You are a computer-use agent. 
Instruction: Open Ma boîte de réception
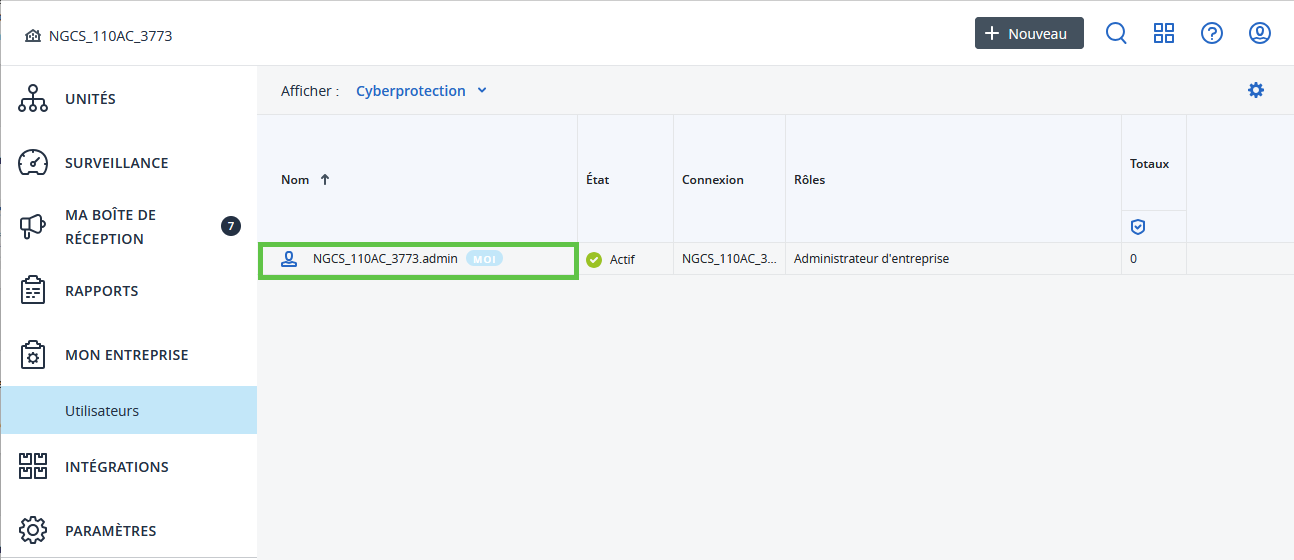[110, 227]
